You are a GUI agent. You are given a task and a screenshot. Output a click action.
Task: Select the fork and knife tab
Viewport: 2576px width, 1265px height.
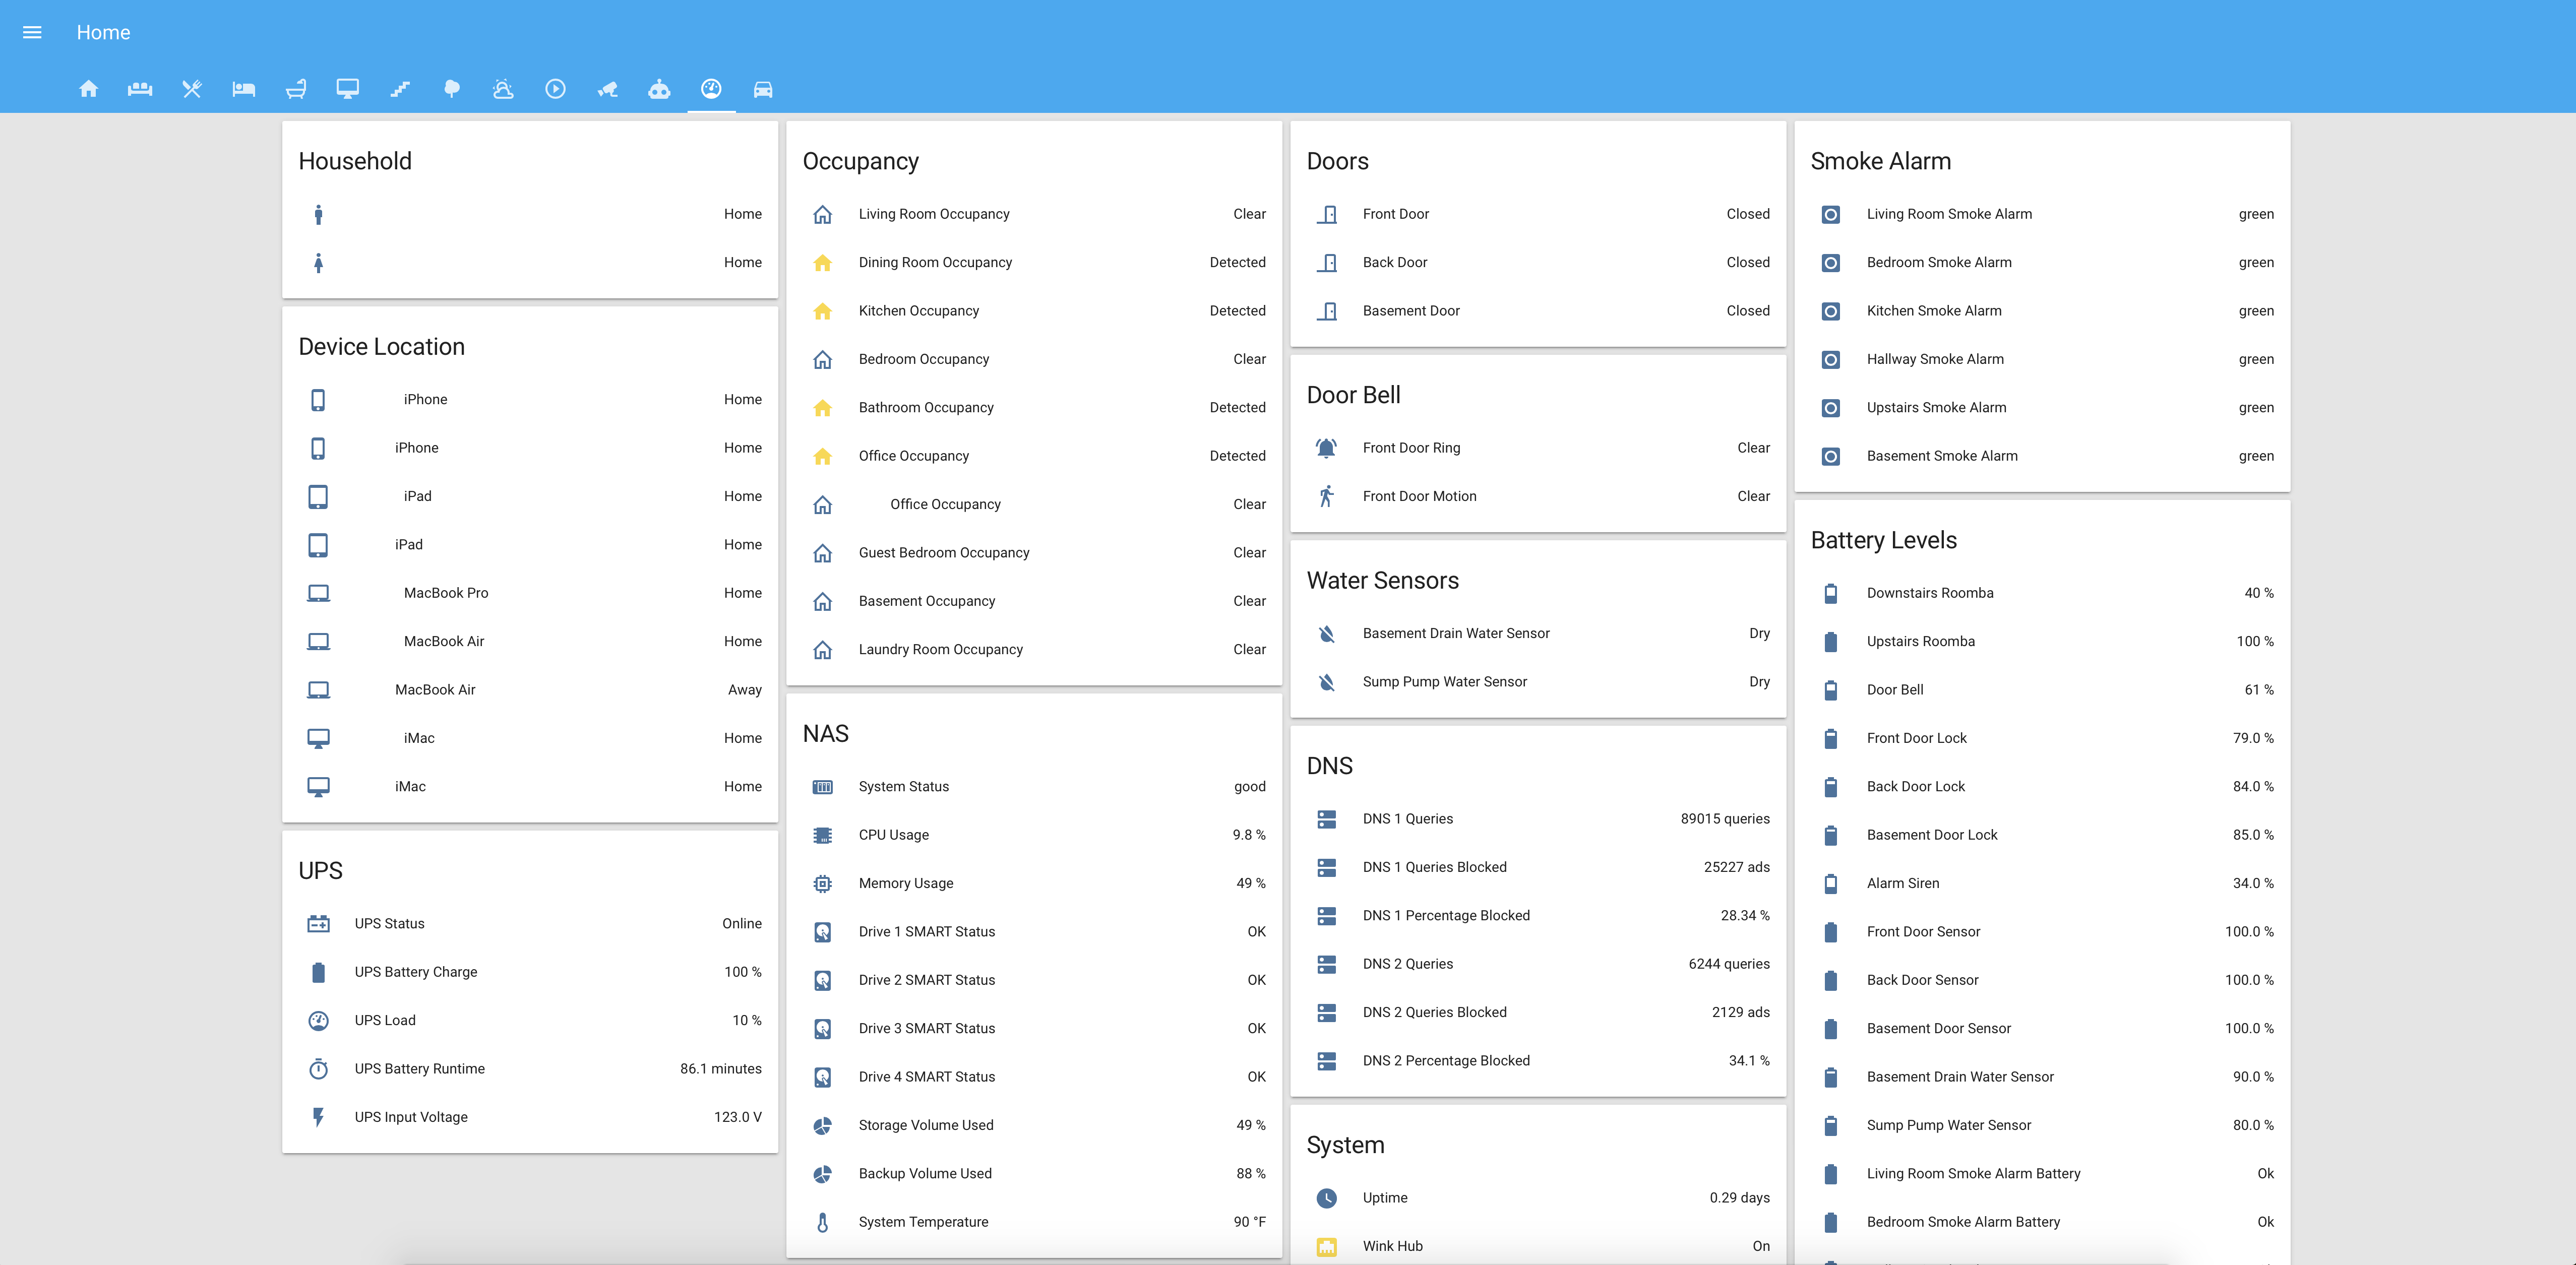pos(192,89)
